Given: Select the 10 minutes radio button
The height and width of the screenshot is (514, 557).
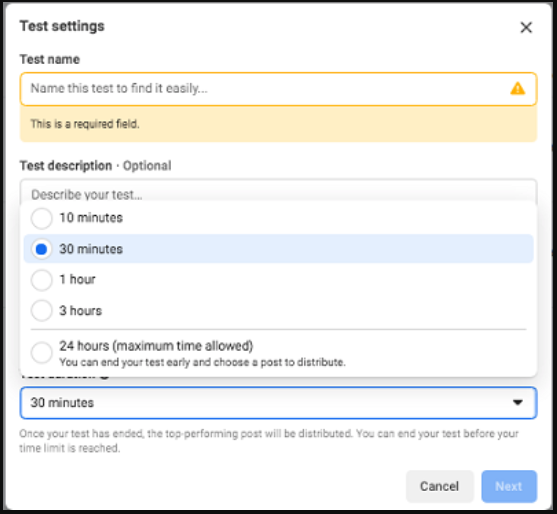Looking at the screenshot, I should pyautogui.click(x=42, y=218).
